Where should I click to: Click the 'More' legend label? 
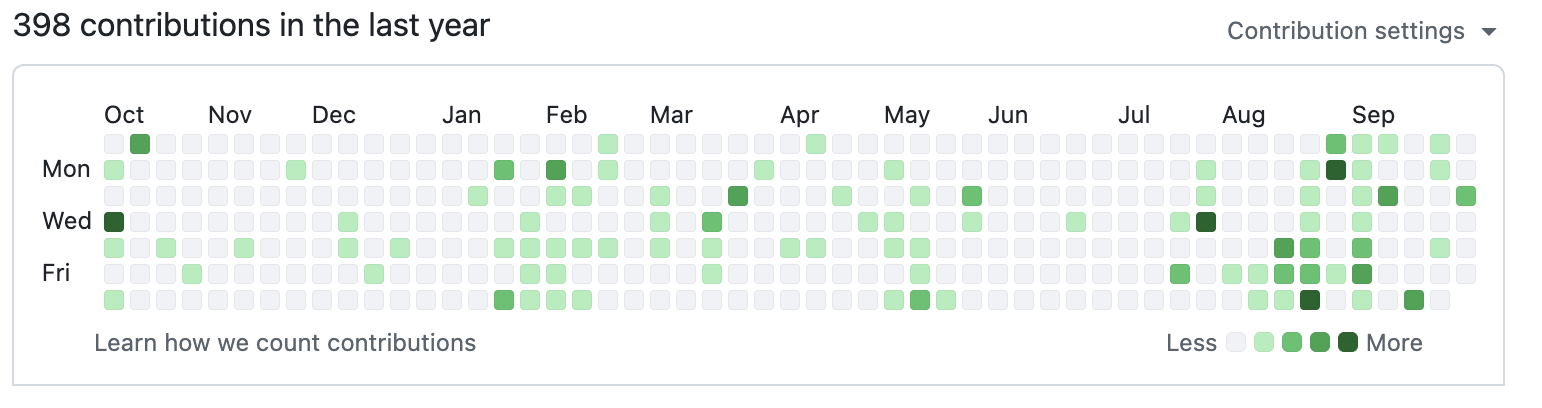(x=1394, y=343)
